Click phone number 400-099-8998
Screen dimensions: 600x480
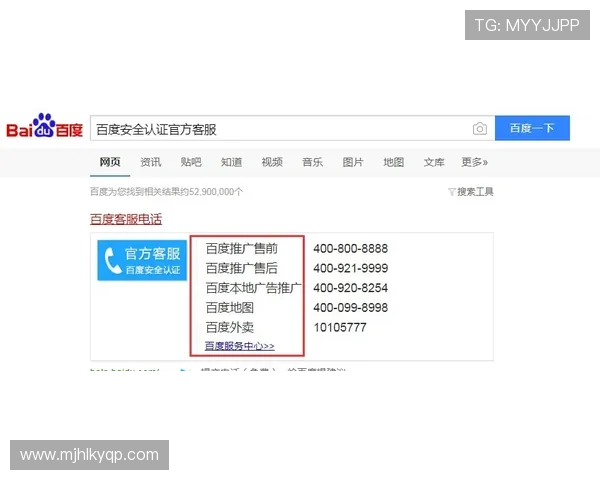(351, 308)
